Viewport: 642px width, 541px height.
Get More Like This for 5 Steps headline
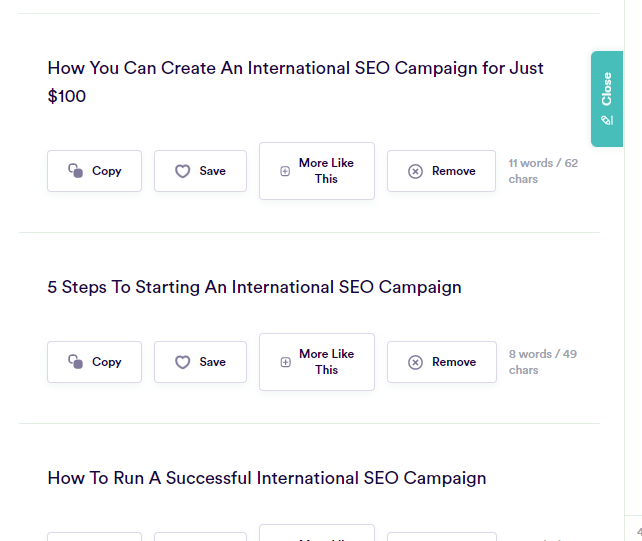pyautogui.click(x=317, y=362)
